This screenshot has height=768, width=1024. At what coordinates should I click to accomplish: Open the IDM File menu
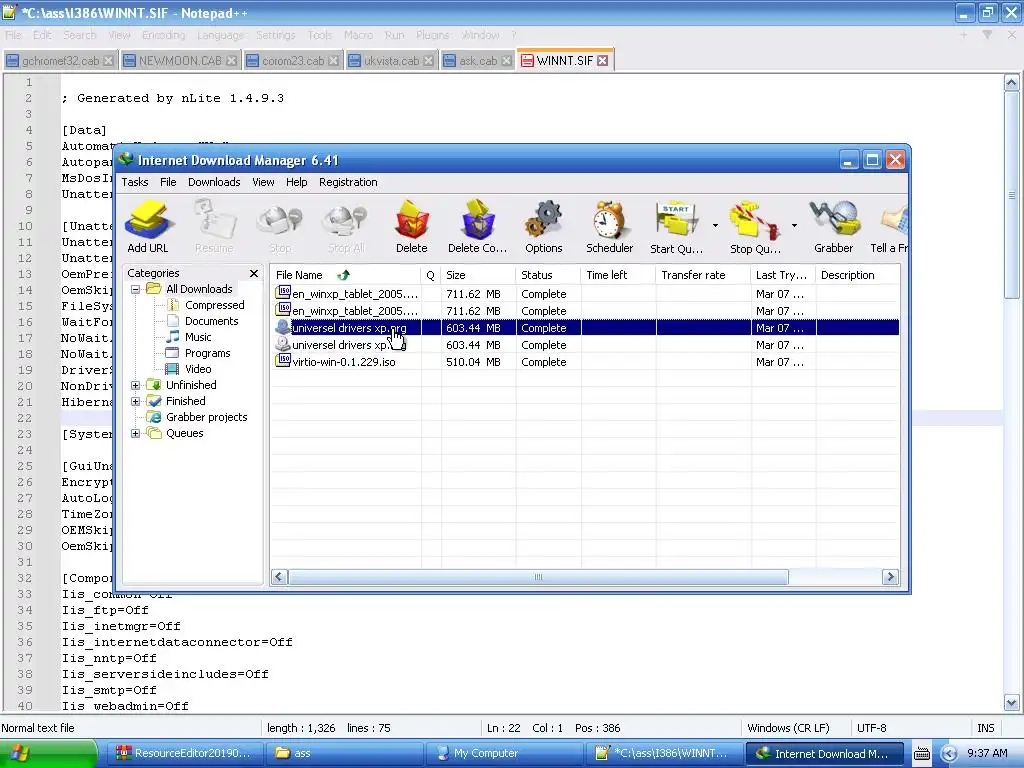coord(168,182)
